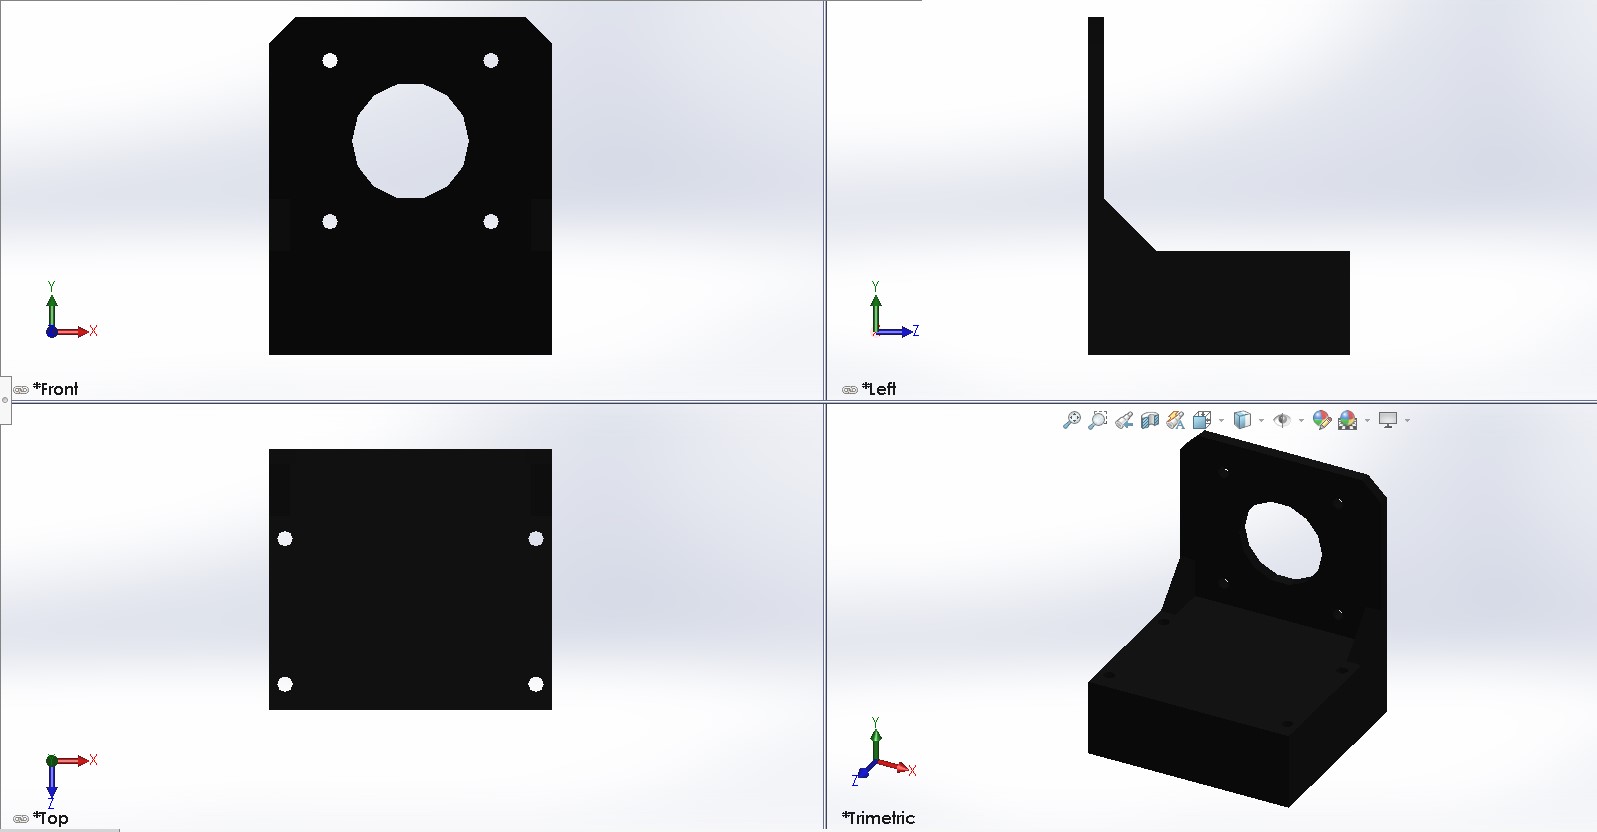Click the *Front view label
1597x832 pixels.
[56, 389]
